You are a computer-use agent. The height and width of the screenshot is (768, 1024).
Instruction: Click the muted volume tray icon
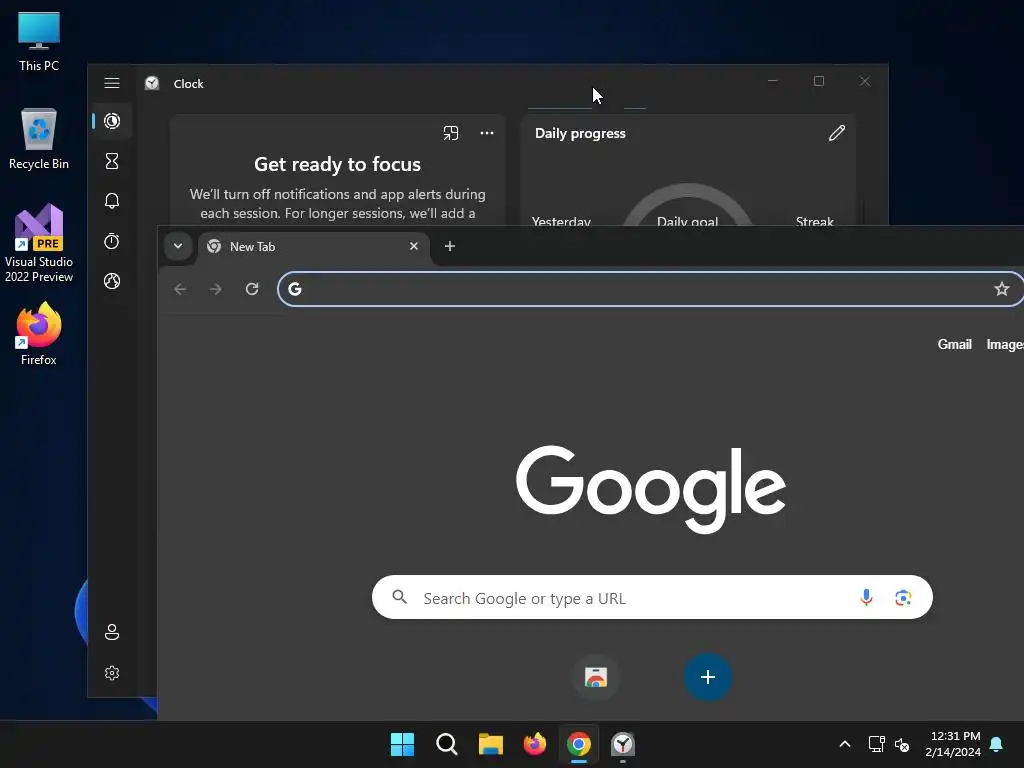(x=902, y=744)
